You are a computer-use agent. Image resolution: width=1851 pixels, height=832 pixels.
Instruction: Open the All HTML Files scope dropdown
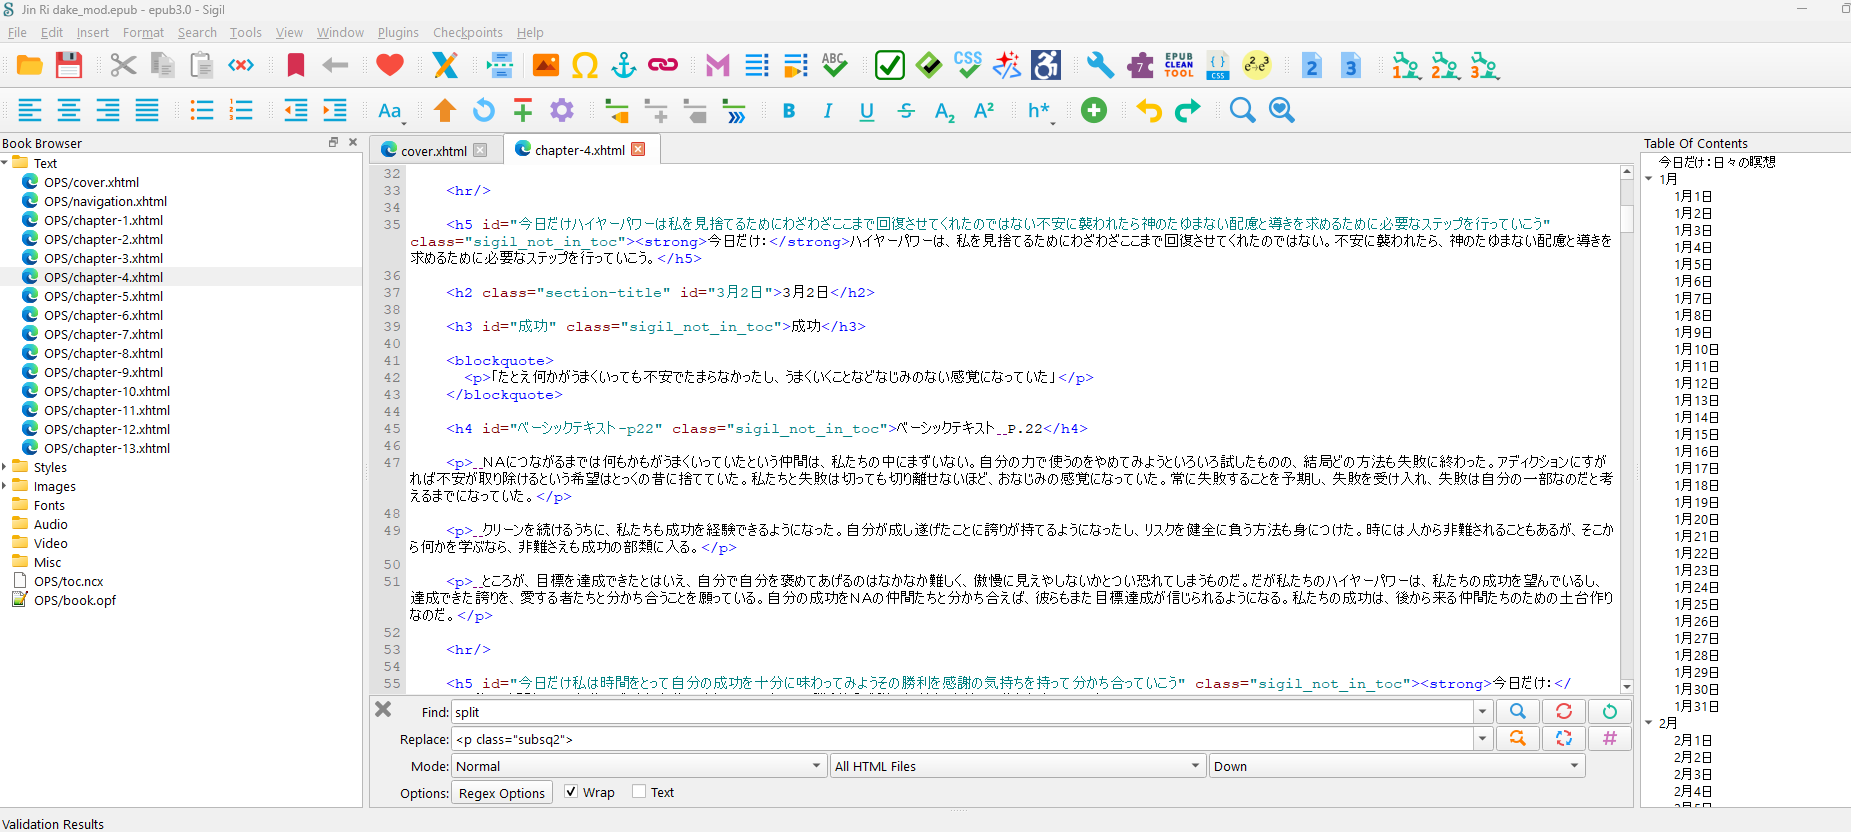click(x=1018, y=766)
